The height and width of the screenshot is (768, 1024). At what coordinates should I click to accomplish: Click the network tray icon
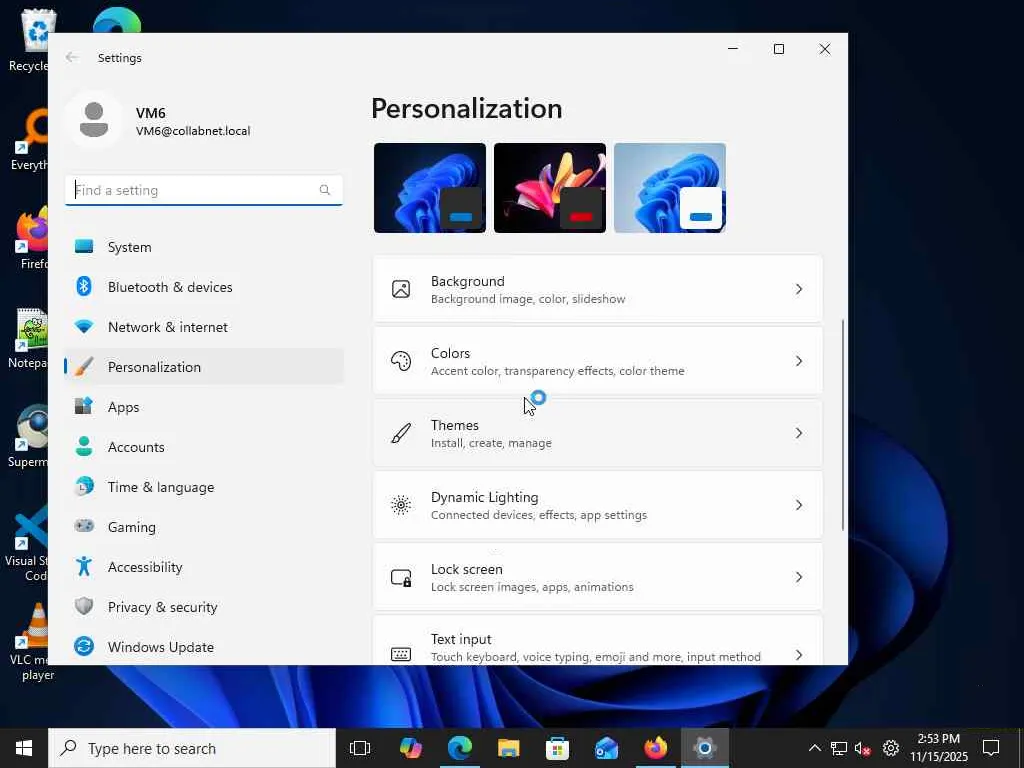[839, 748]
